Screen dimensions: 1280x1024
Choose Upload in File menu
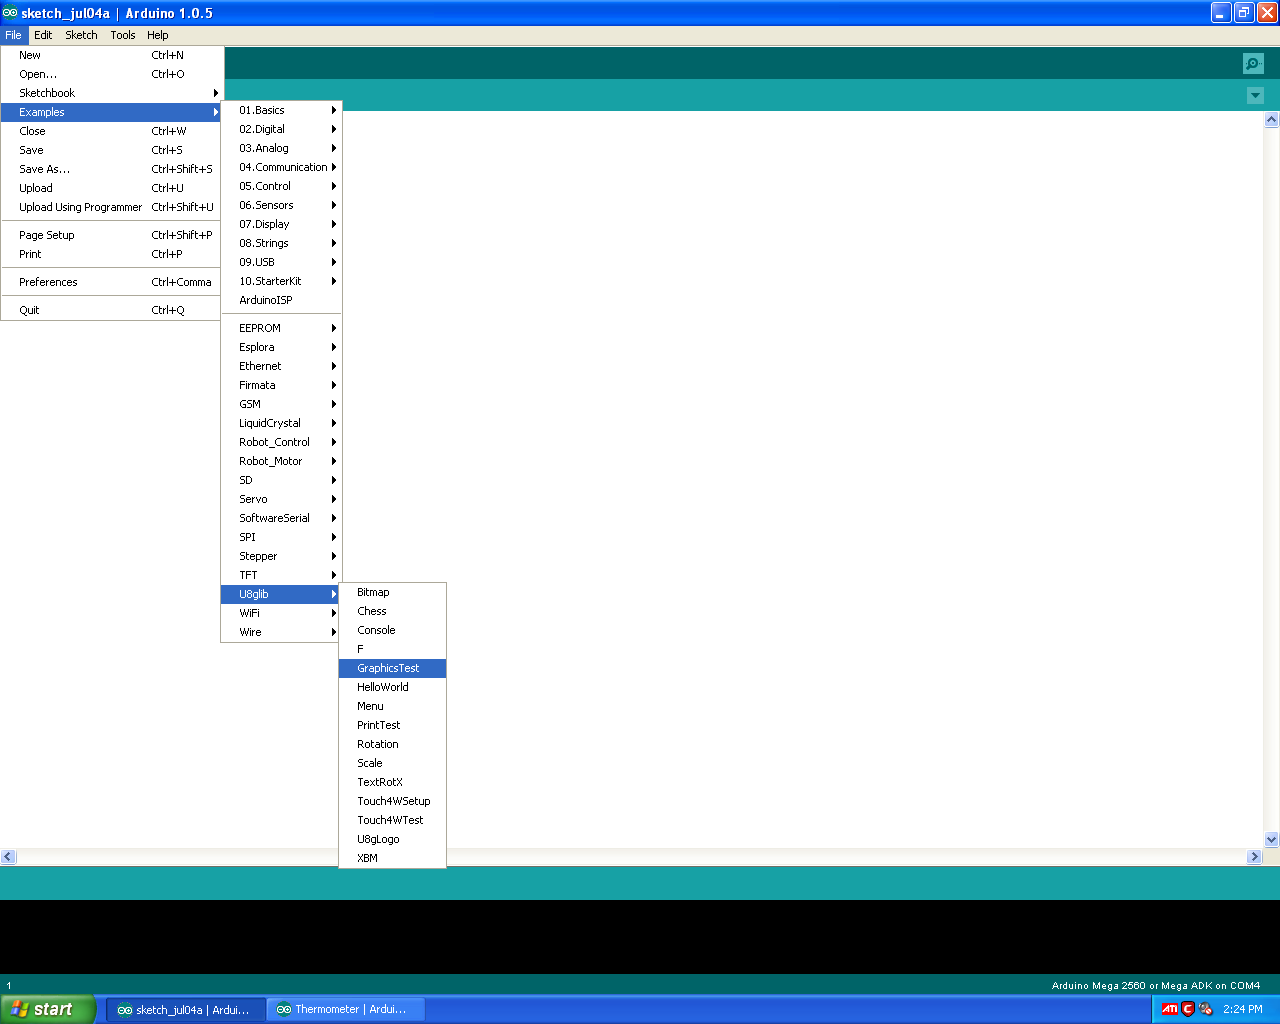pyautogui.click(x=112, y=188)
